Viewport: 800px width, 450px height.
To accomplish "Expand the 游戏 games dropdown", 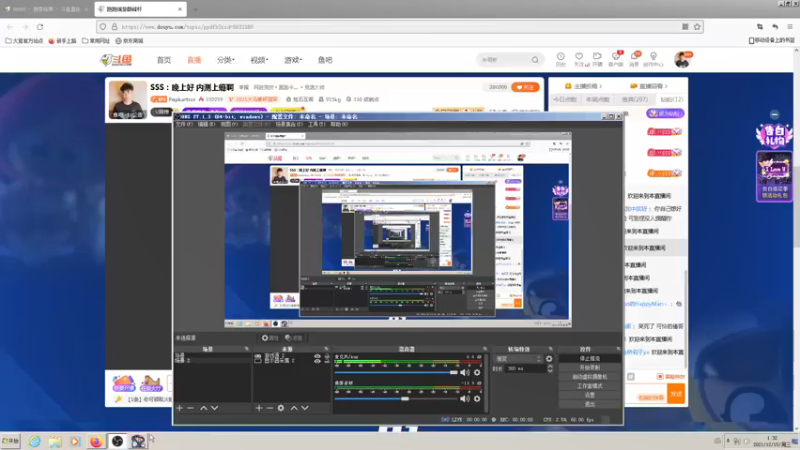I will point(293,60).
